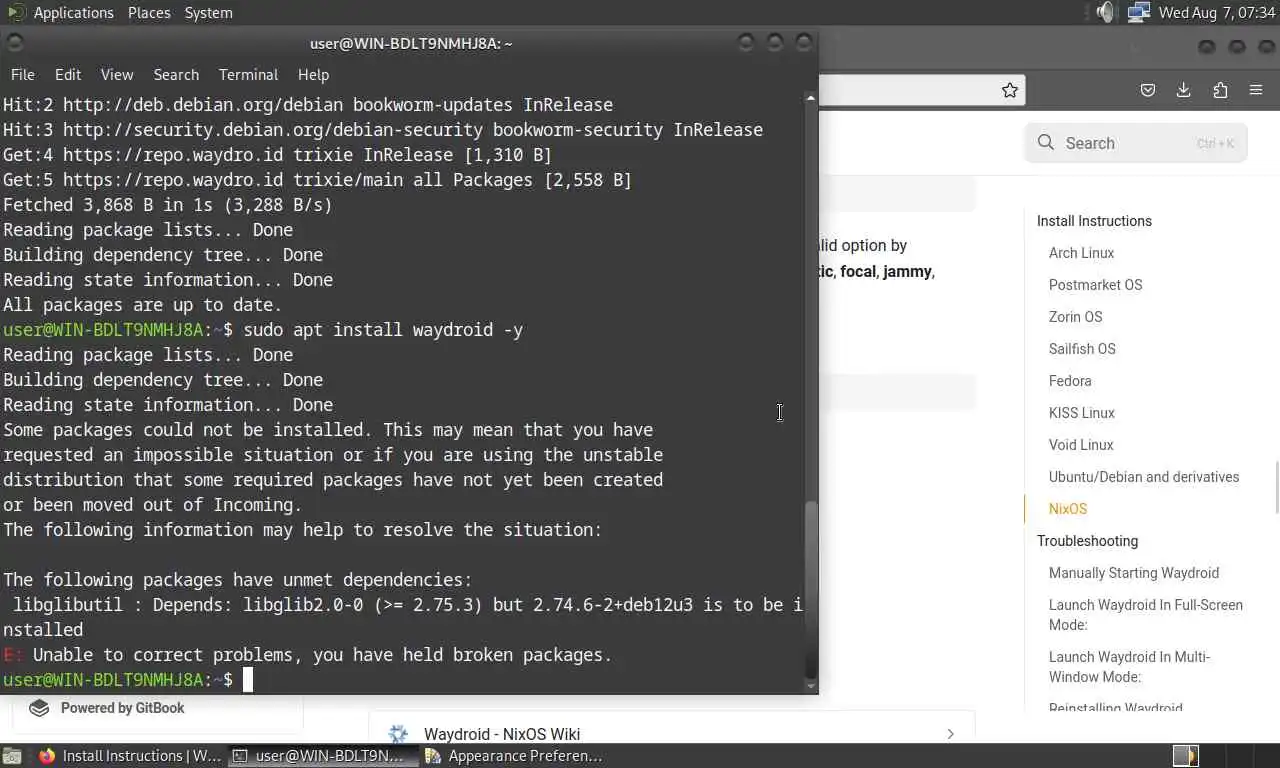Click the terminal title user@WIN-BDLT9NMHJ8A: ~

[411, 43]
